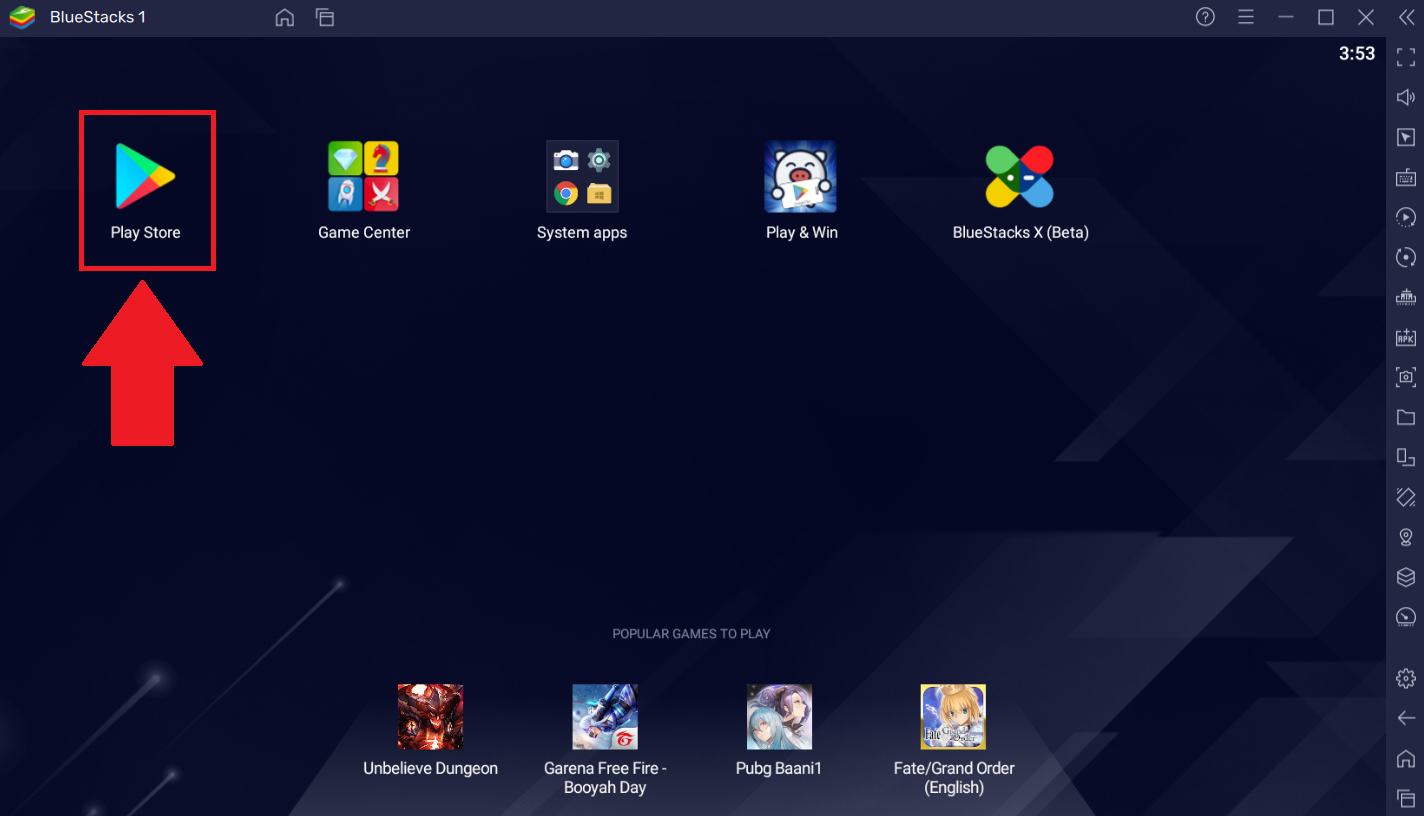This screenshot has width=1424, height=816.
Task: Open the macro recorder play icon
Action: pos(1406,217)
